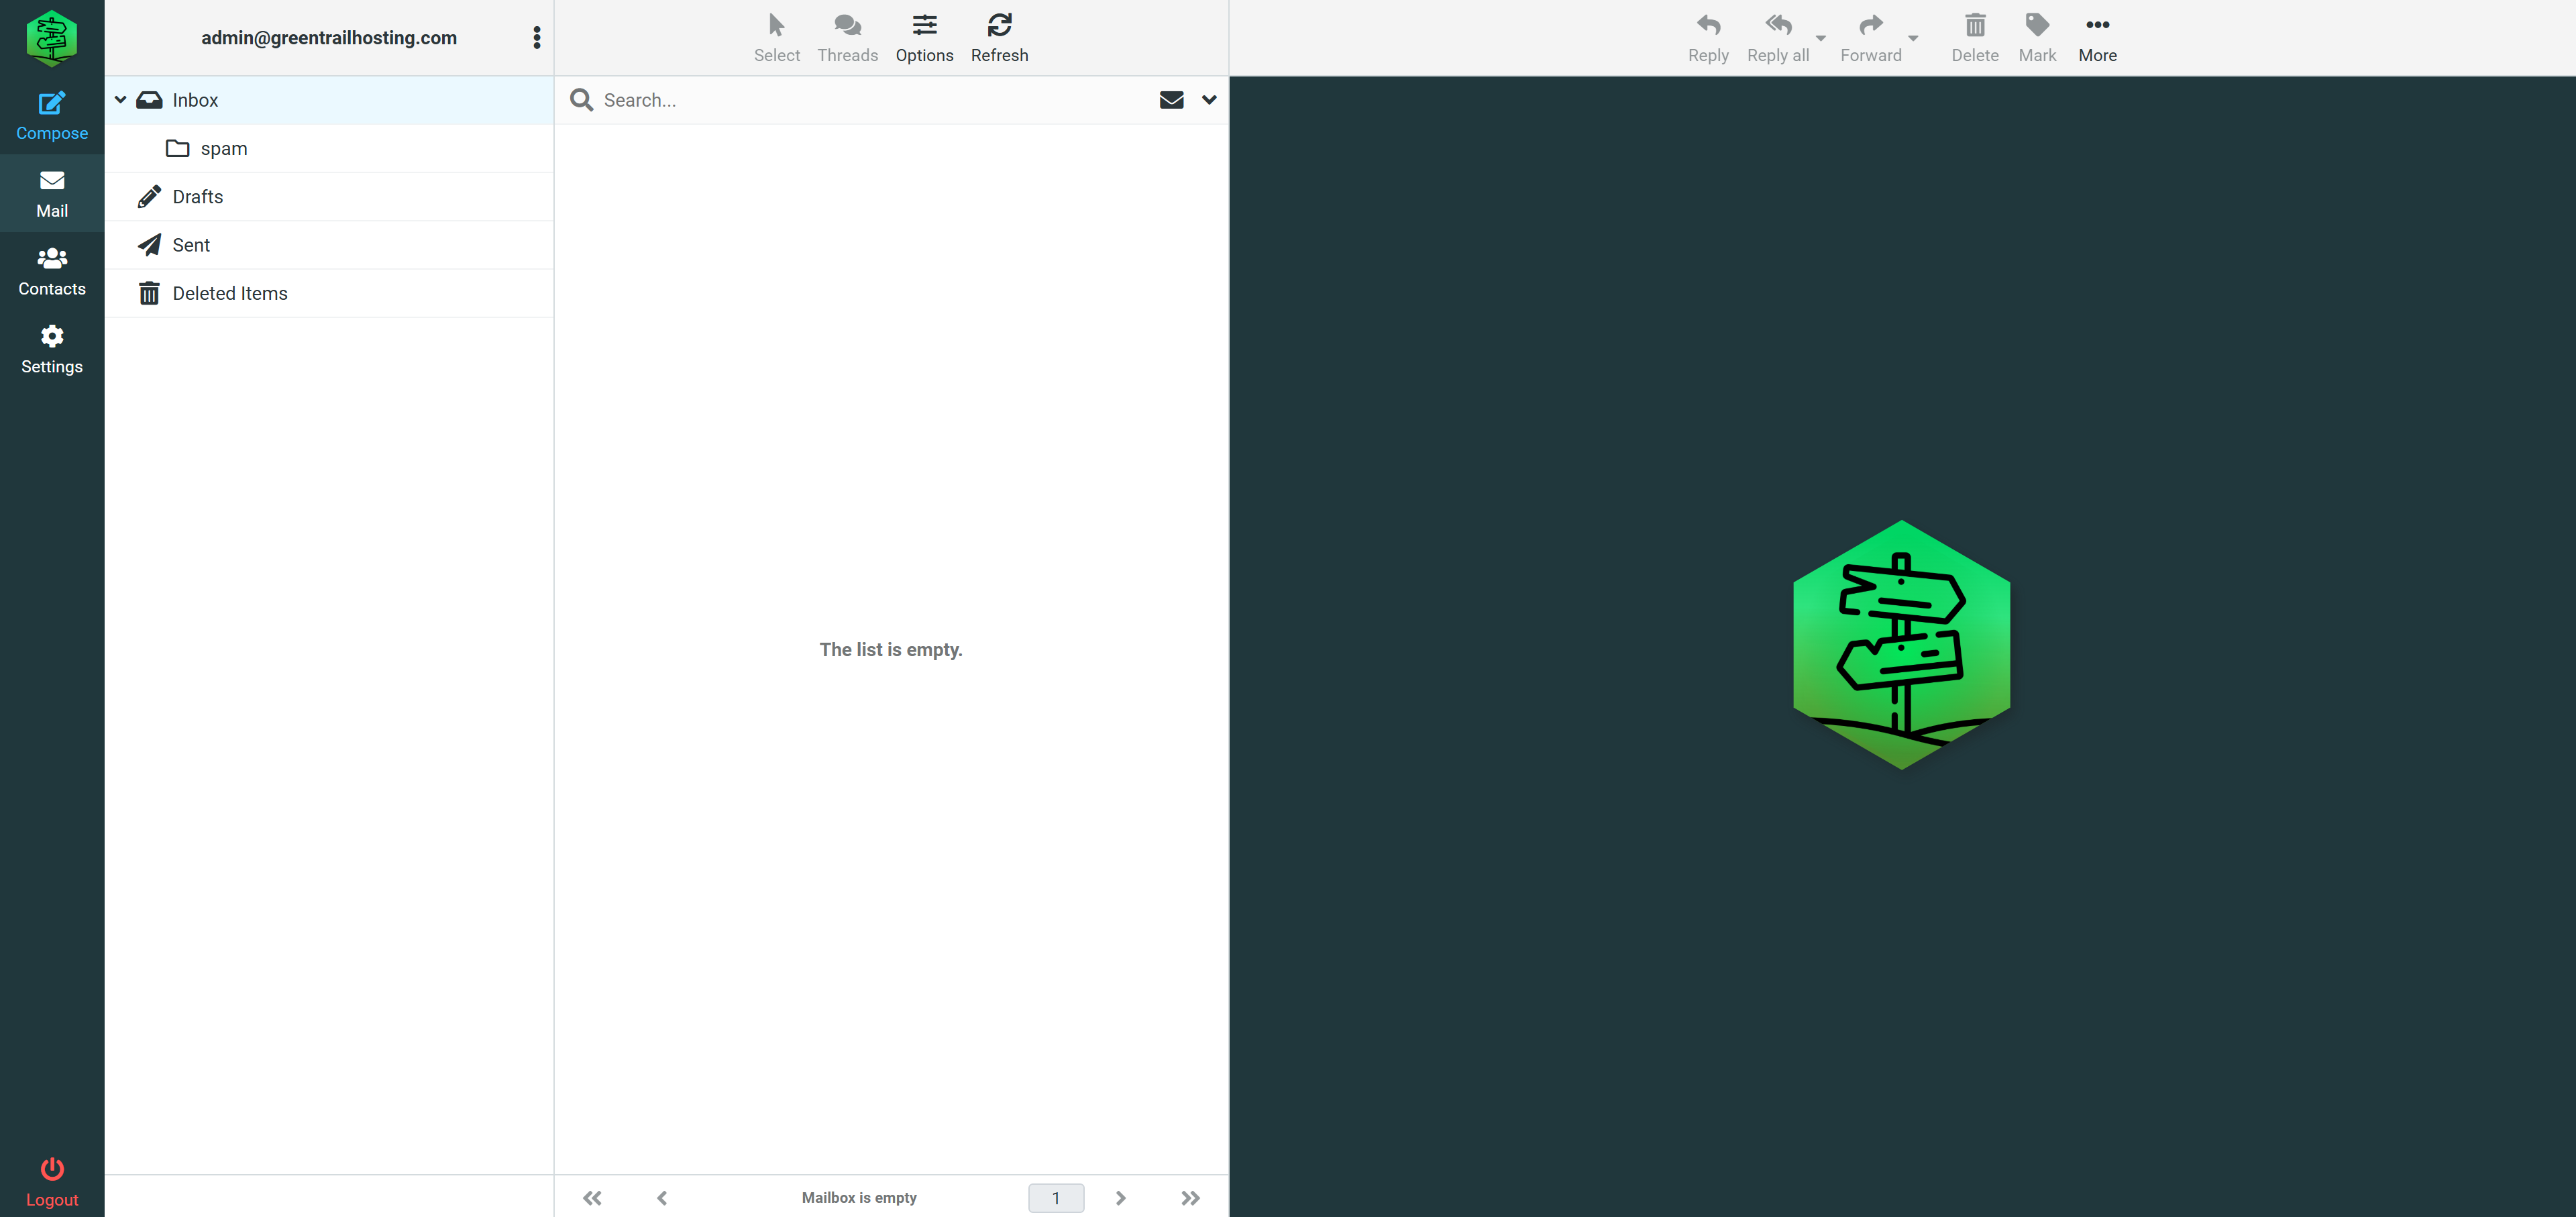The image size is (2576, 1217).
Task: Click the Compose icon in the sidebar
Action: tap(52, 103)
